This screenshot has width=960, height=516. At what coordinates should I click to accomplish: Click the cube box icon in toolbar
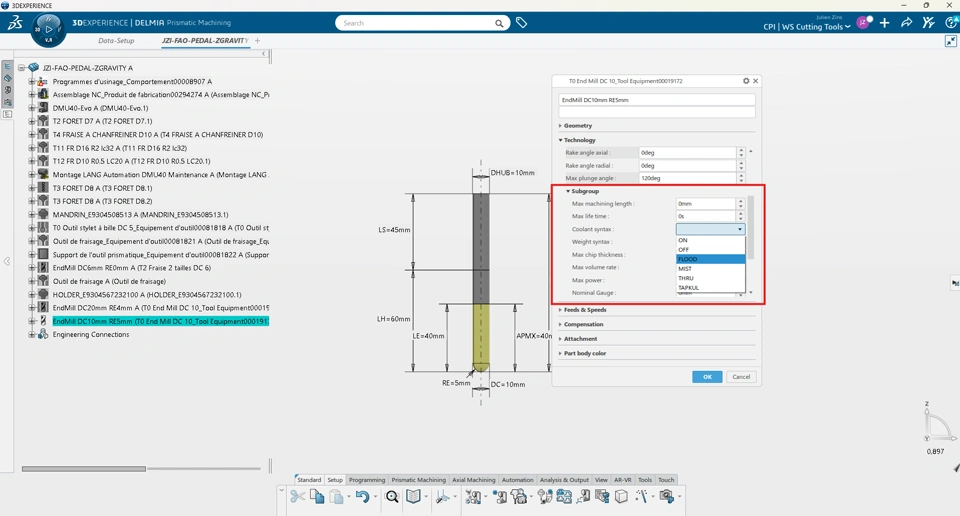pyautogui.click(x=621, y=496)
